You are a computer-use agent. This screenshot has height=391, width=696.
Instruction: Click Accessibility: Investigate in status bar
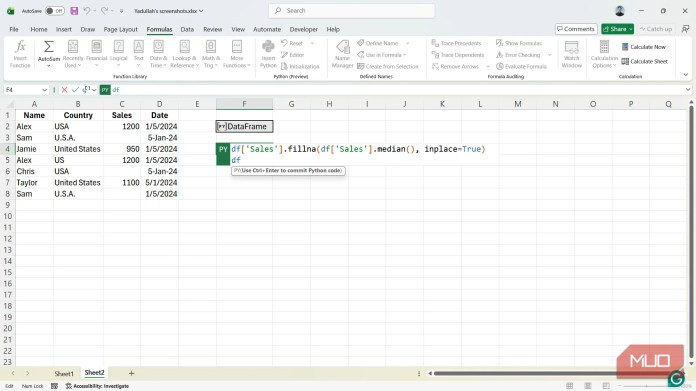(97, 386)
